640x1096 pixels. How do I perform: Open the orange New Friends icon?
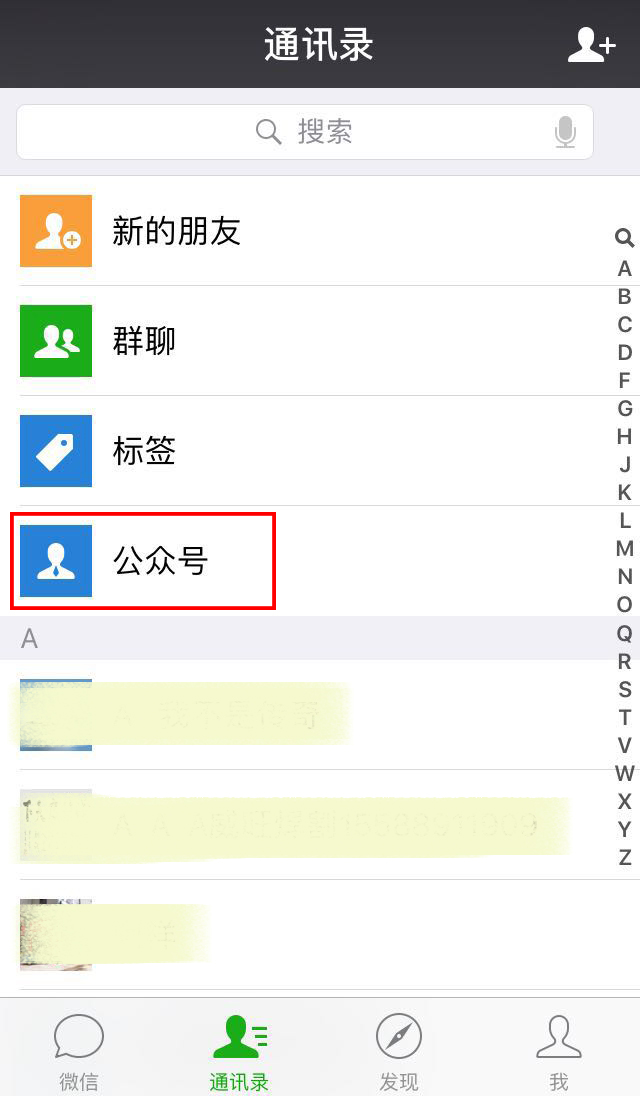pos(56,231)
